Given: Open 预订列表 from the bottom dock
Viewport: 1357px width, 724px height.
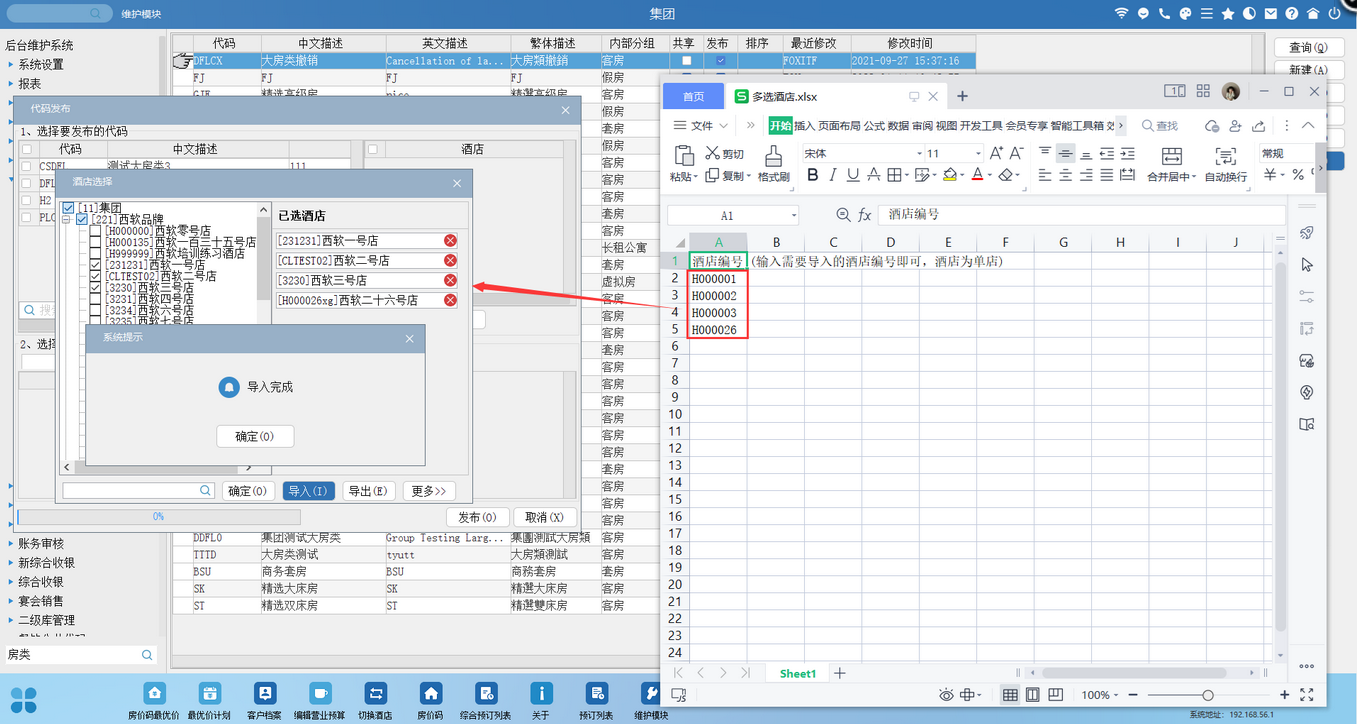Looking at the screenshot, I should pyautogui.click(x=597, y=694).
